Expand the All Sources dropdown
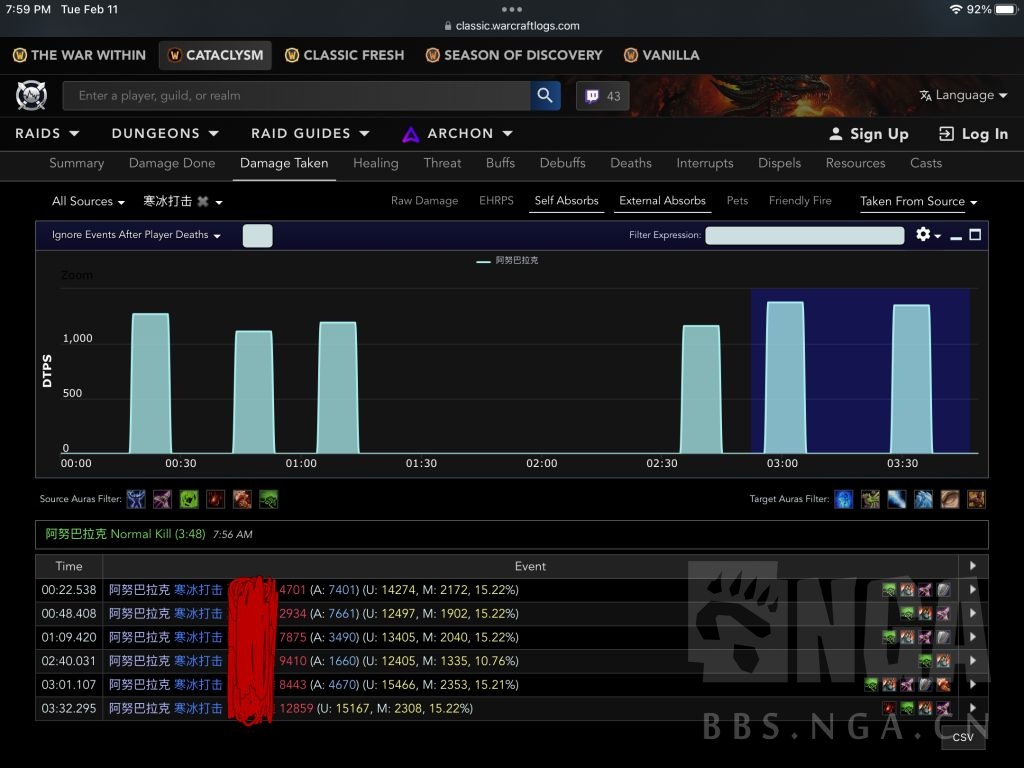The image size is (1024, 768). point(88,202)
